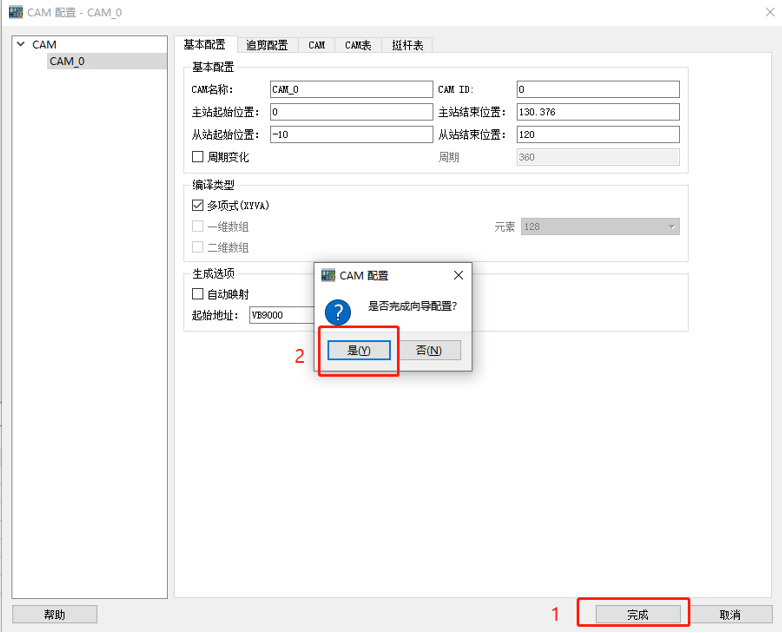Click the small CAM 配置 dialog title icon

click(x=328, y=275)
